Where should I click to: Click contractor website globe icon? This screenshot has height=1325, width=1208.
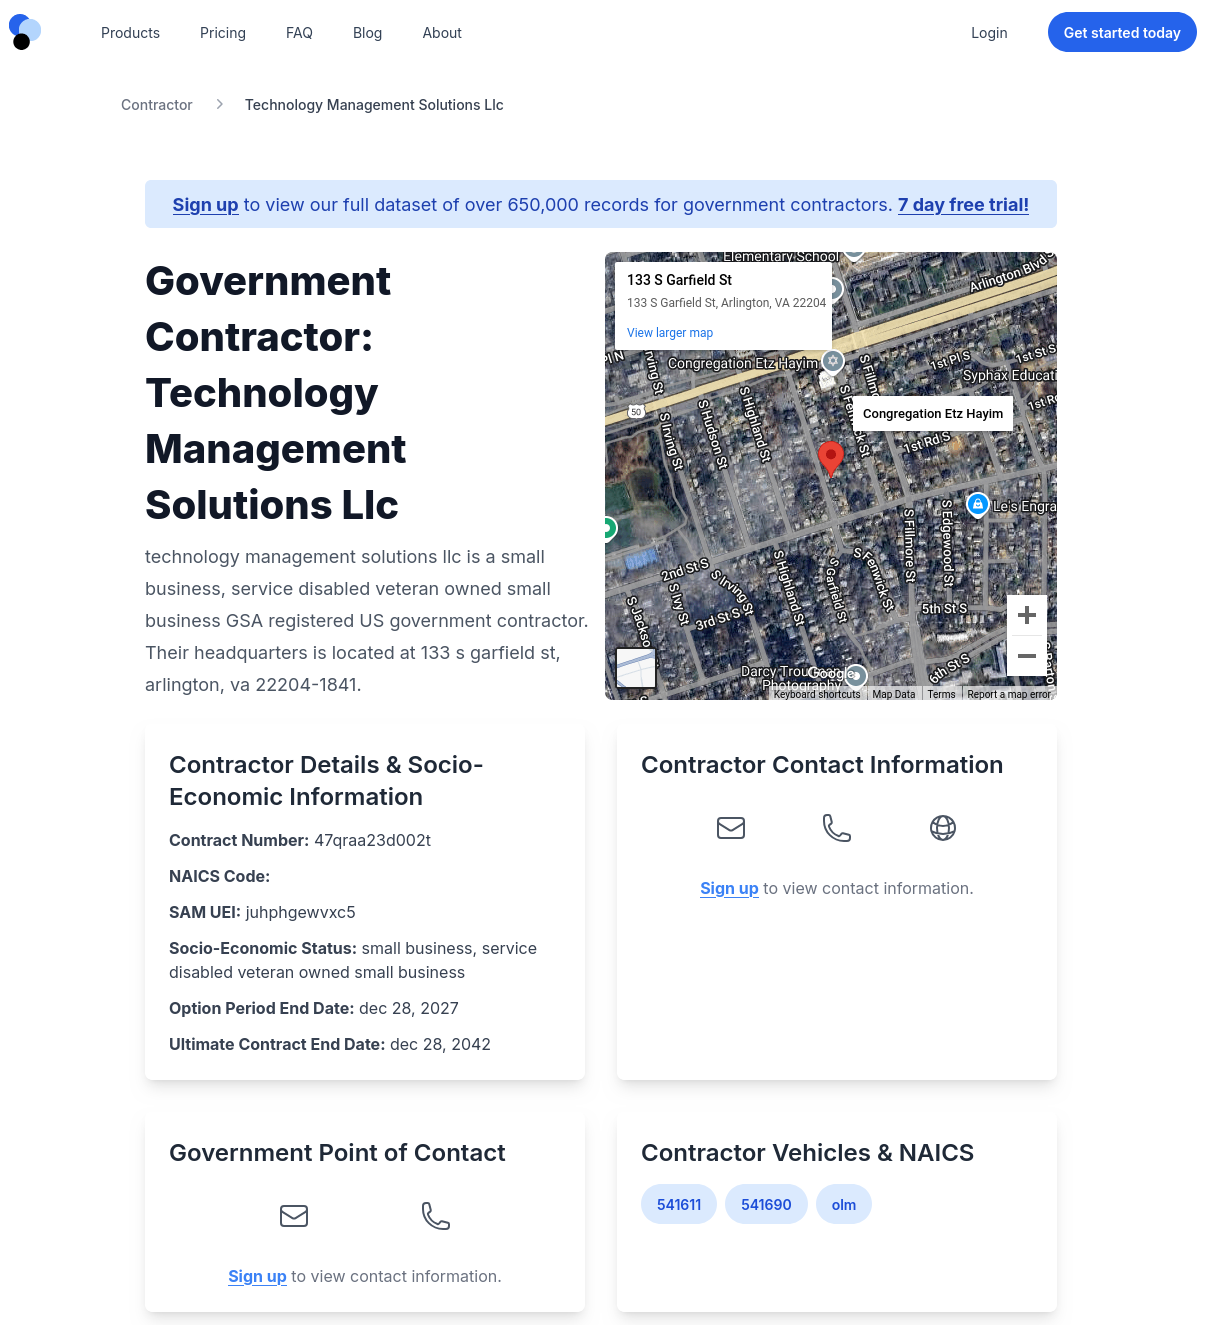pos(943,828)
